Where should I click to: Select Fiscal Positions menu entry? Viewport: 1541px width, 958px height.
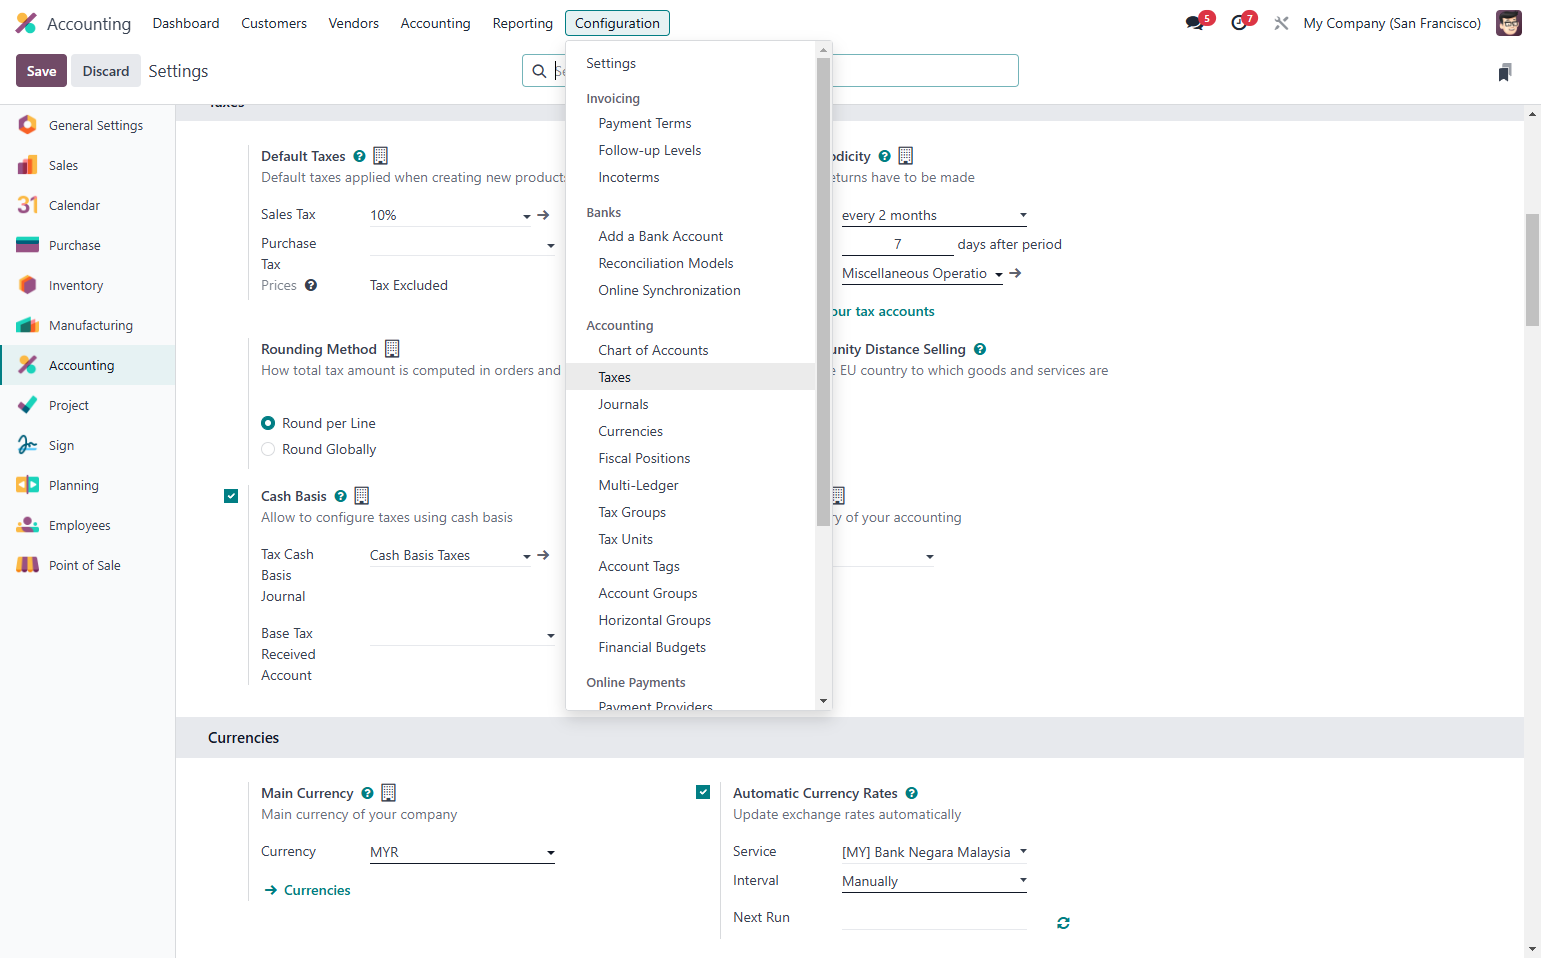[x=691, y=458]
